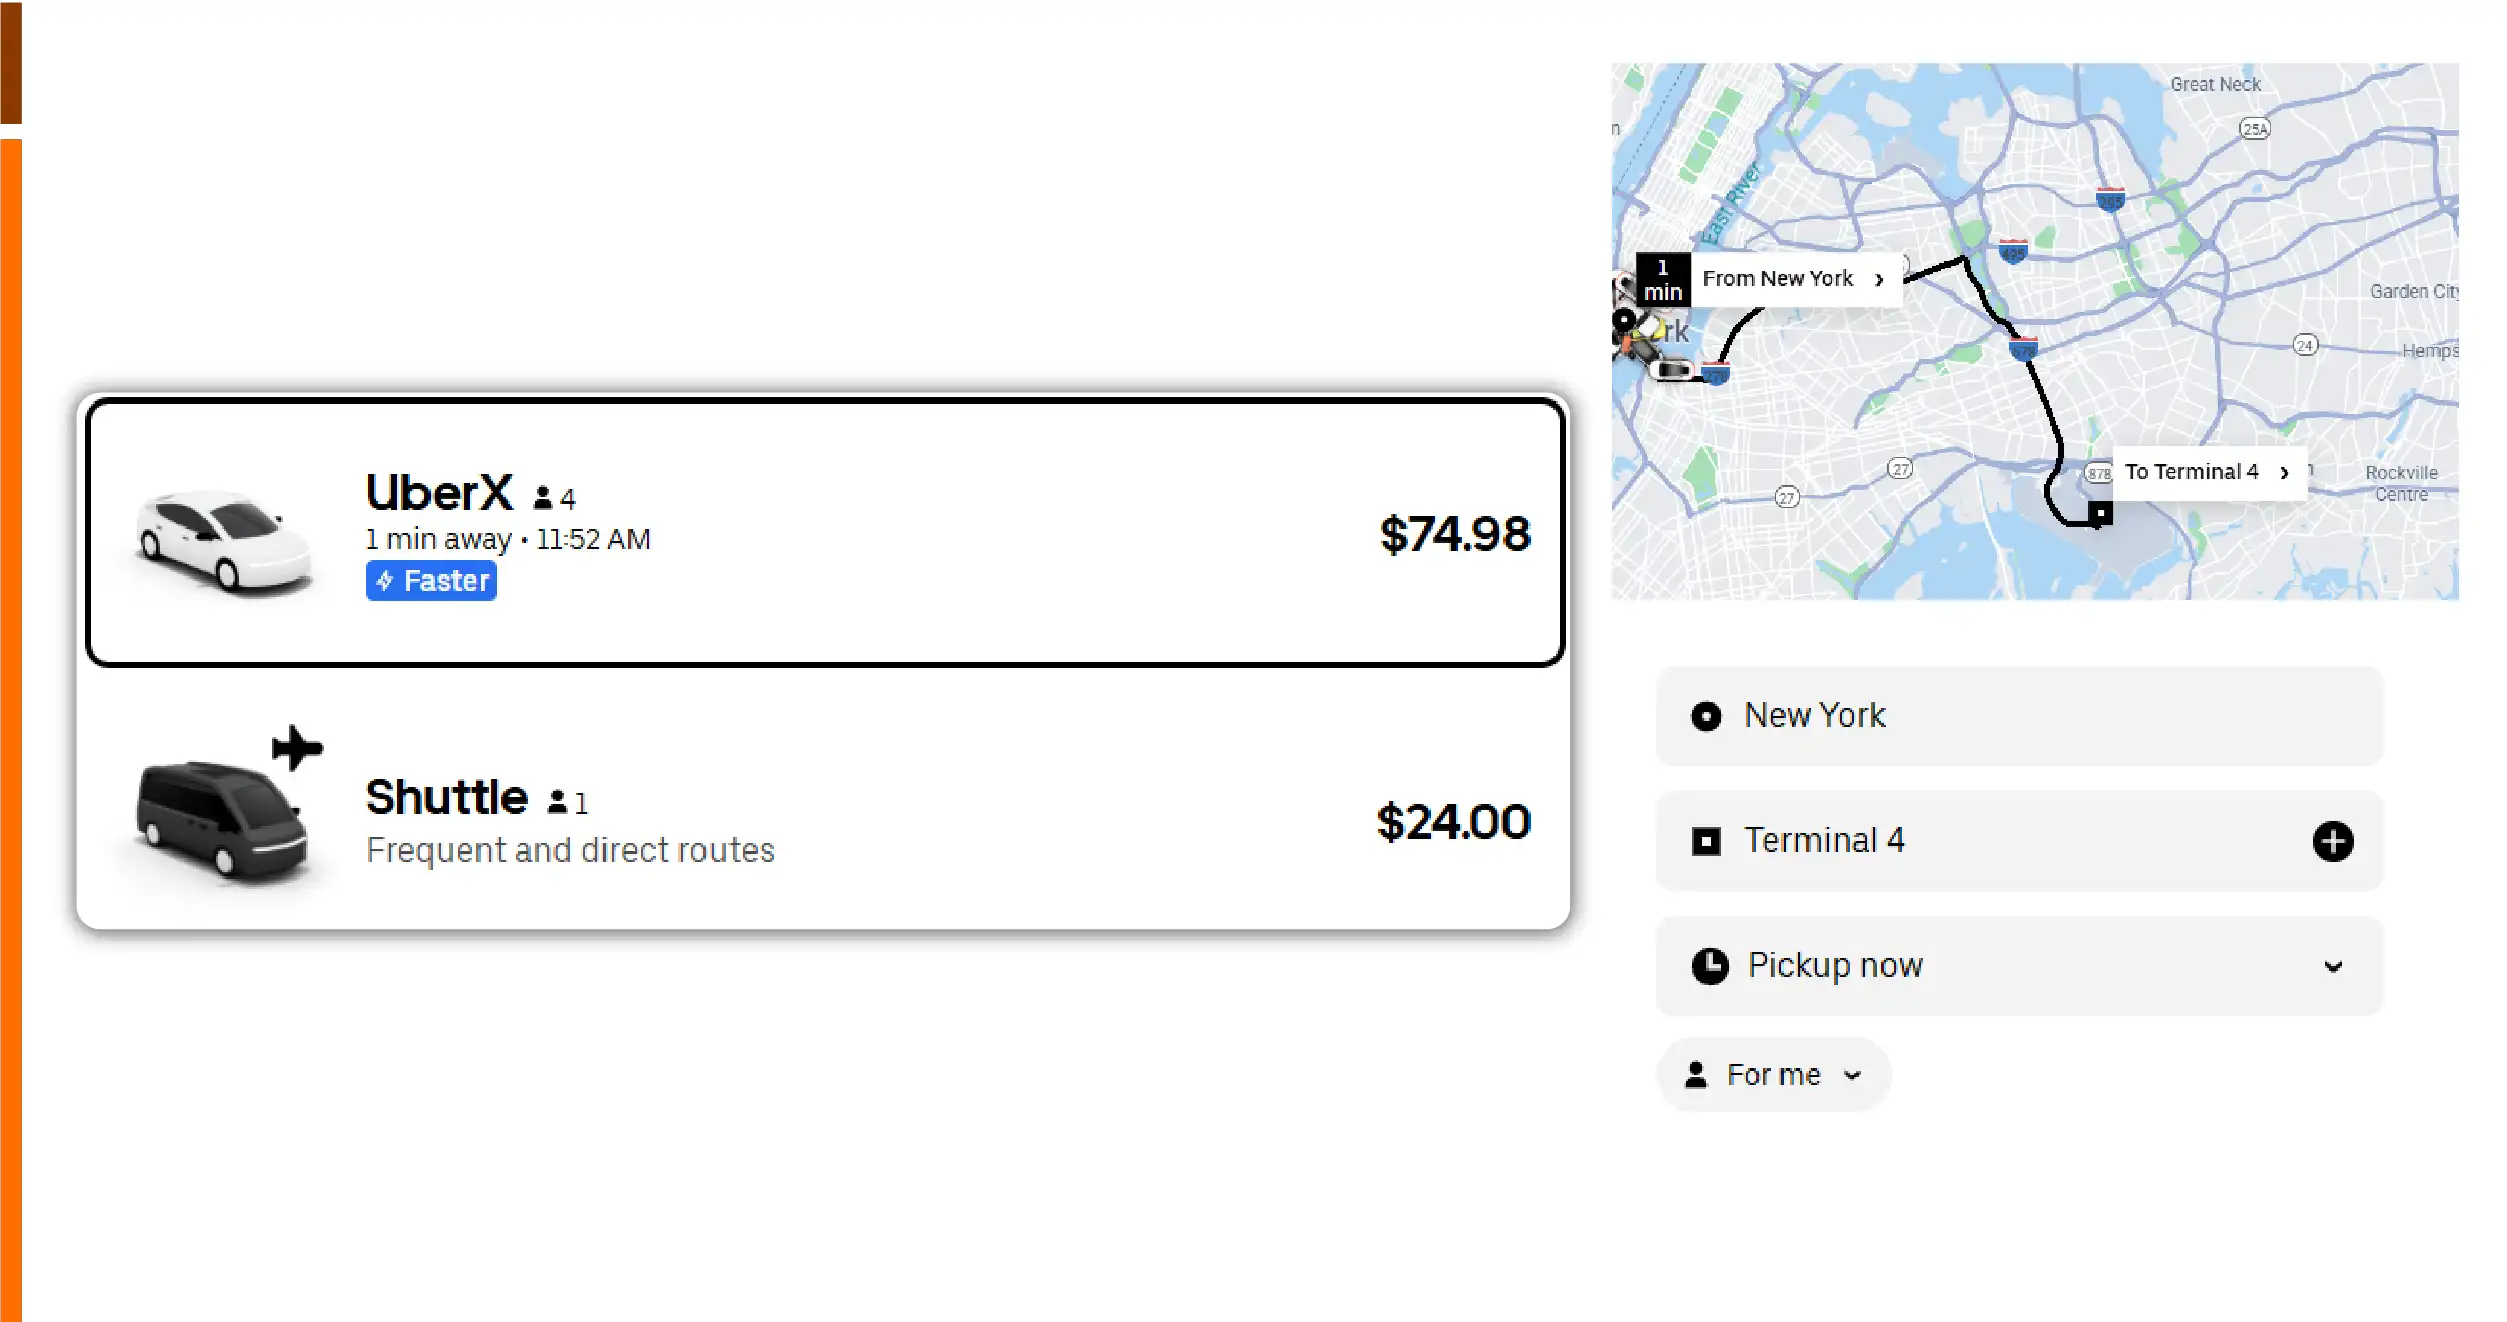
Task: Open the From New York map label
Action: pos(1792,279)
